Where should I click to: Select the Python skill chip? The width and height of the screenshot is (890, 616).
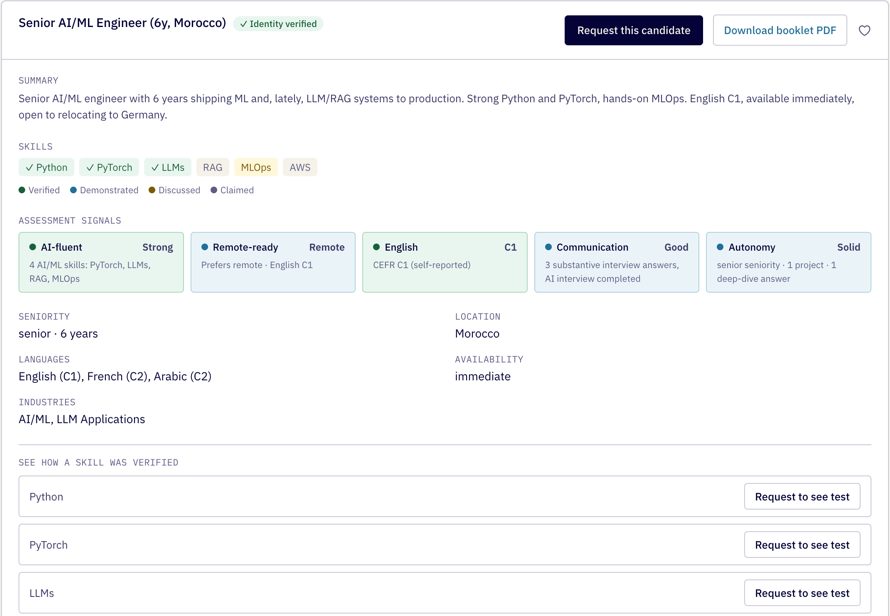click(47, 167)
